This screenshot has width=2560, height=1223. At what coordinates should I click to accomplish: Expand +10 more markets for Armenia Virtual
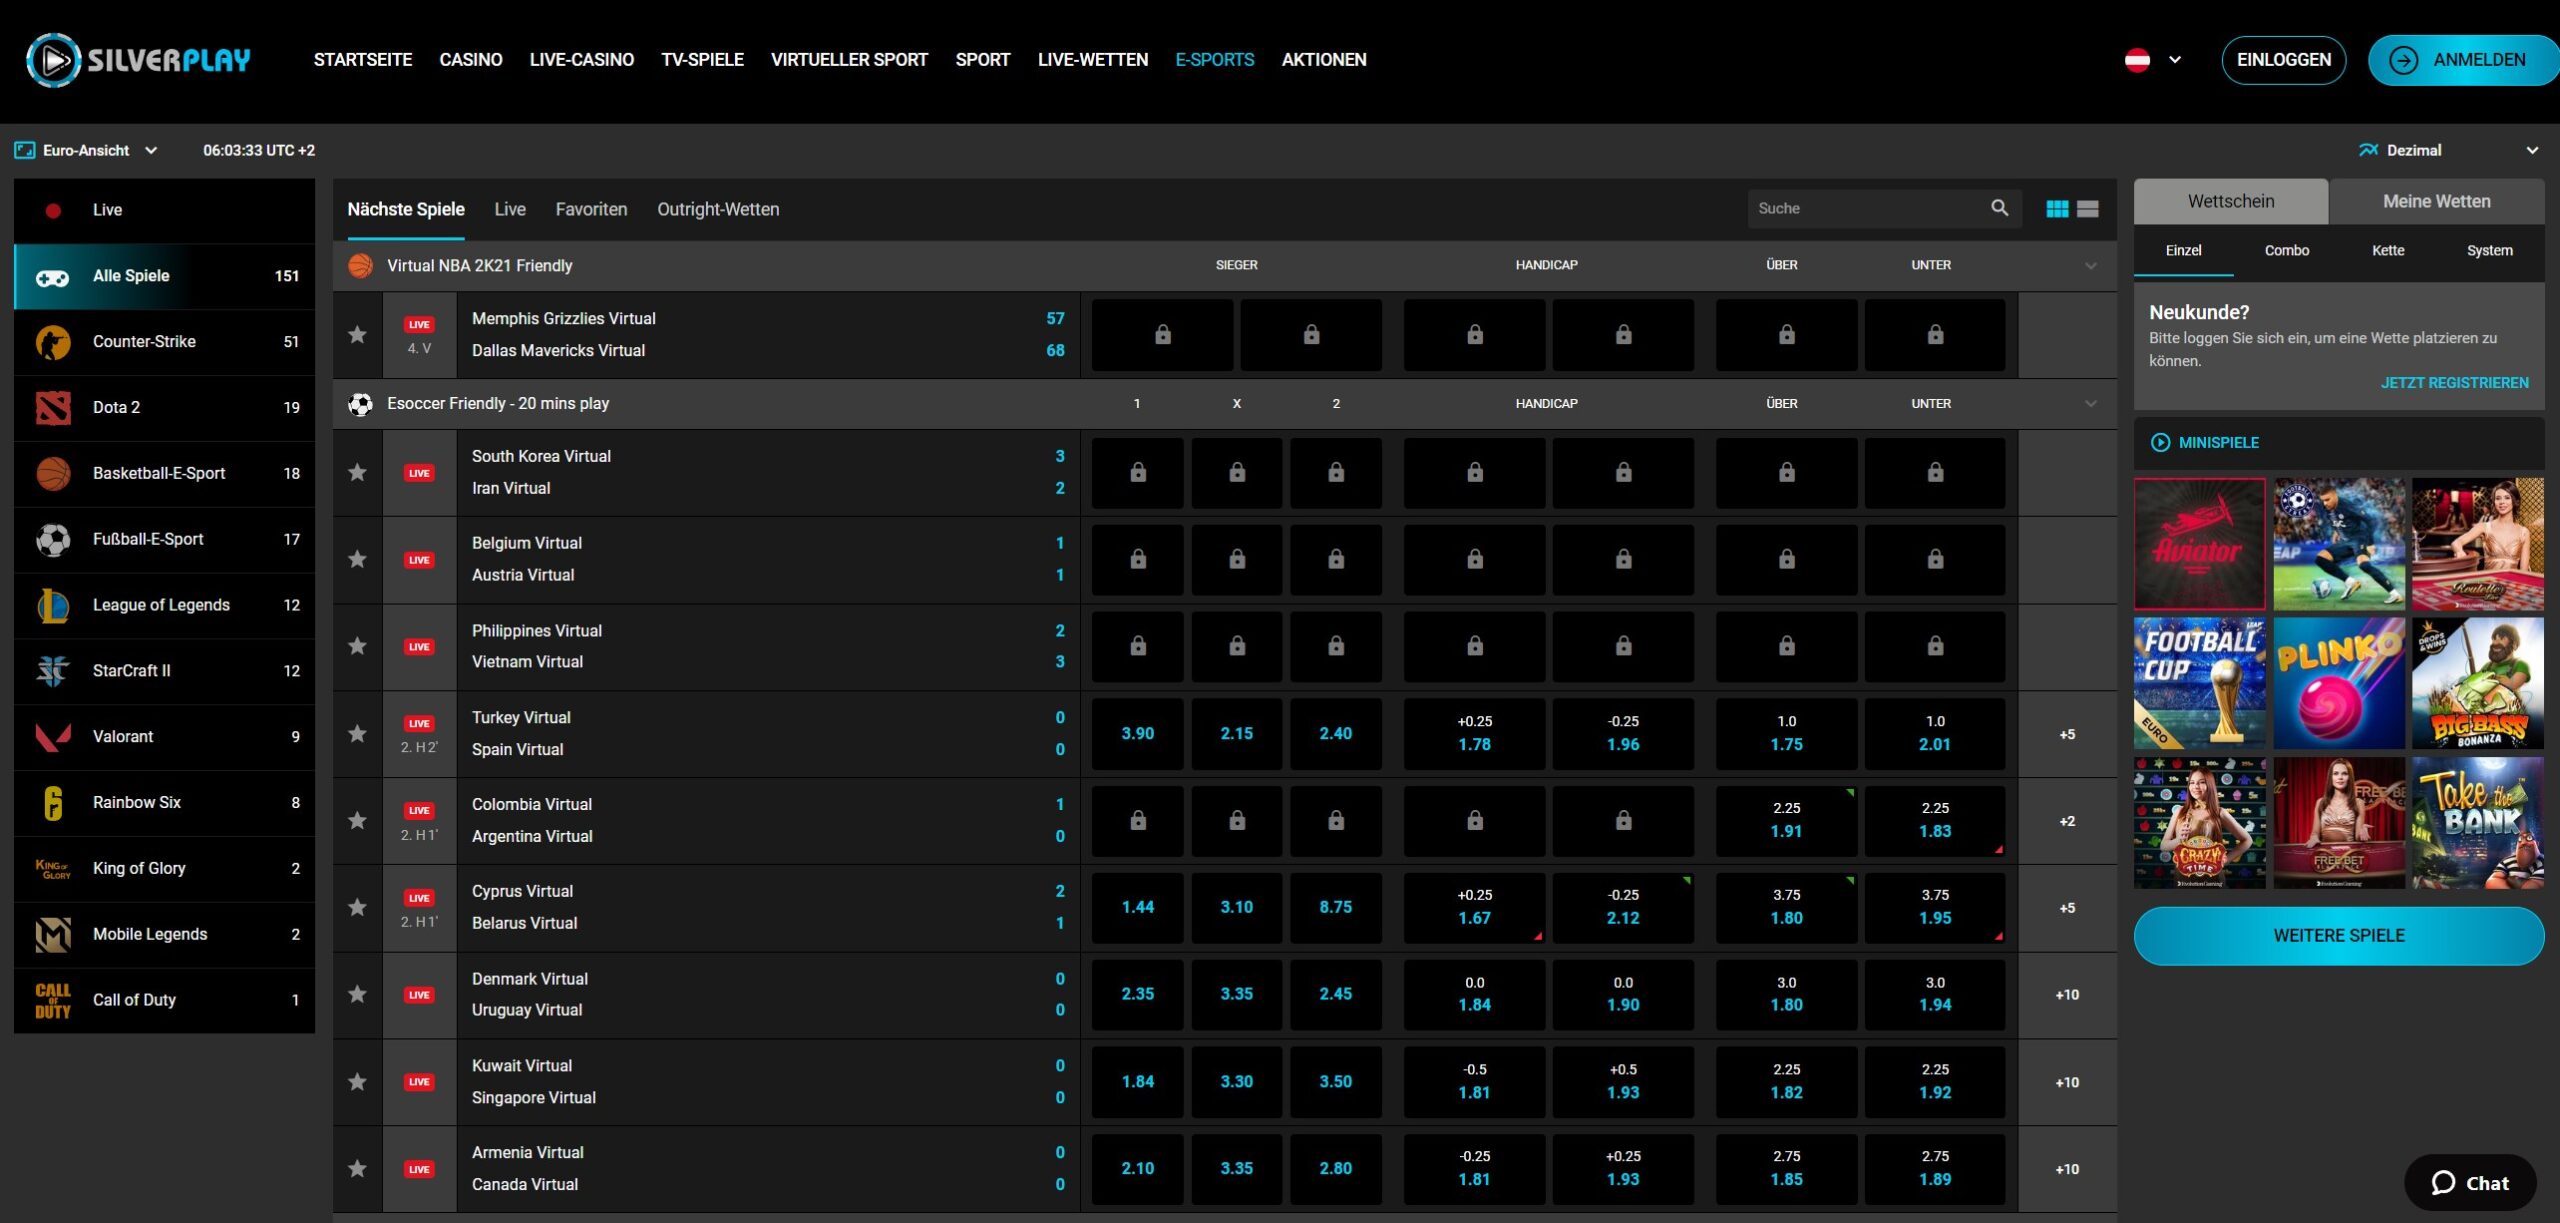[2067, 1170]
